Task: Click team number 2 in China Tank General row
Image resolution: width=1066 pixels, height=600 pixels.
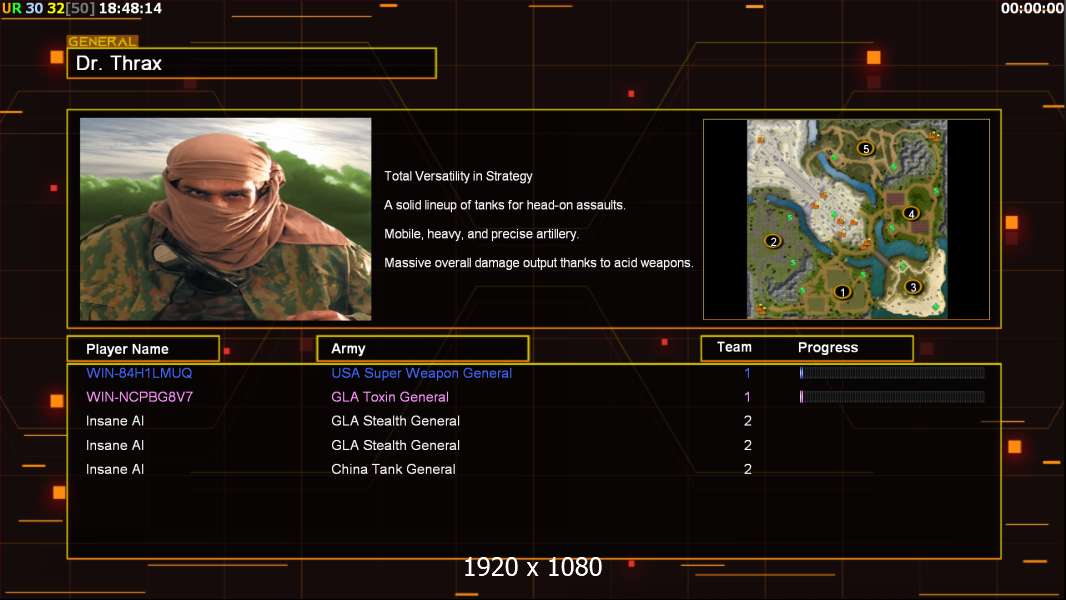Action: [x=747, y=469]
